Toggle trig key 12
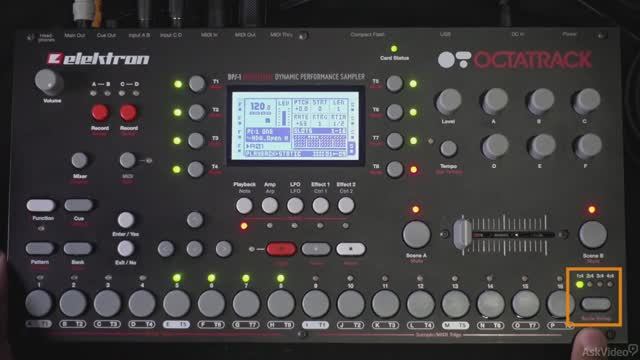The image size is (640, 360). 420,304
